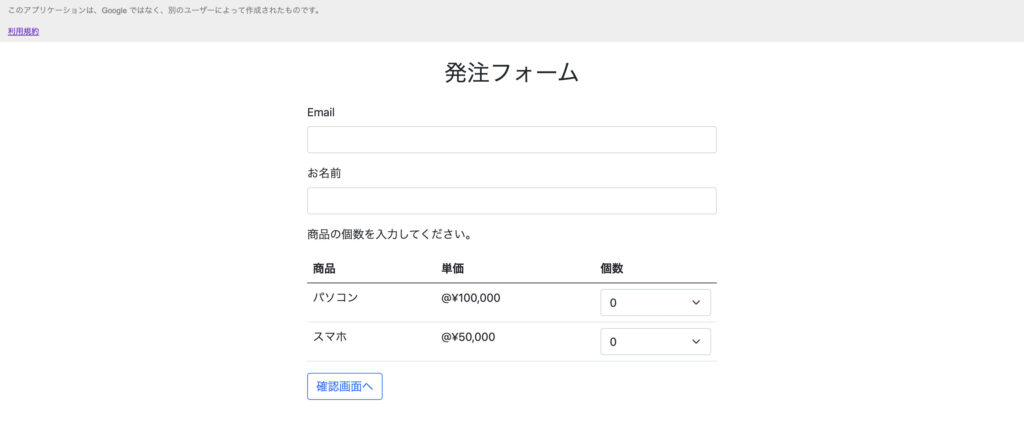The width and height of the screenshot is (1024, 423).
Task: Focus the お名前 input field
Action: 511,201
